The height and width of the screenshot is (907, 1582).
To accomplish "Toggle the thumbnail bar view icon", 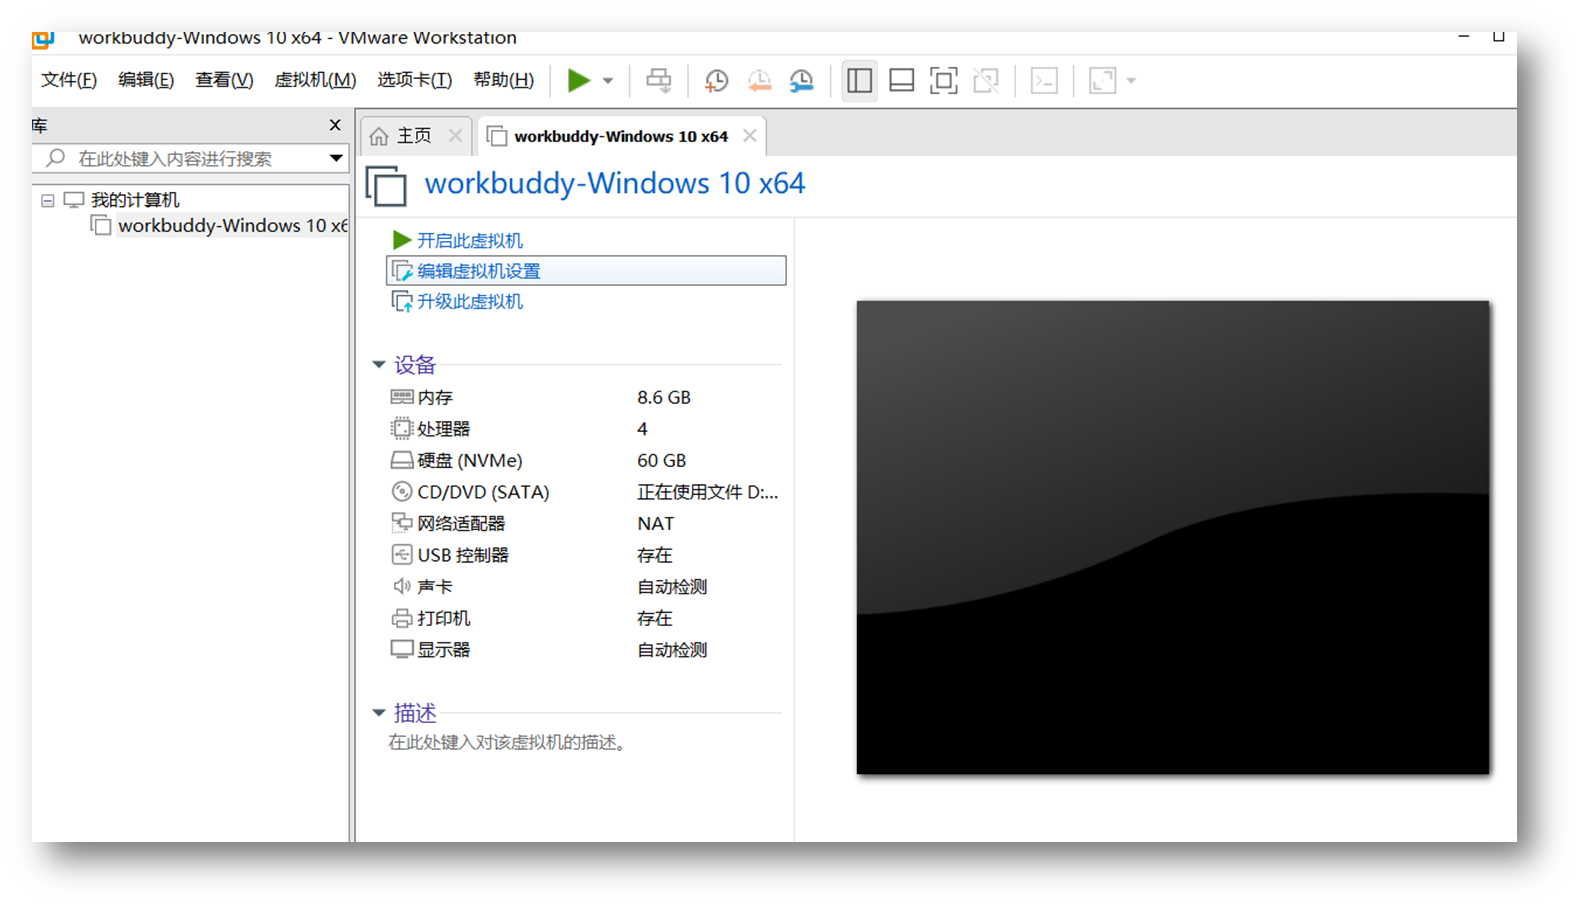I will click(x=902, y=80).
